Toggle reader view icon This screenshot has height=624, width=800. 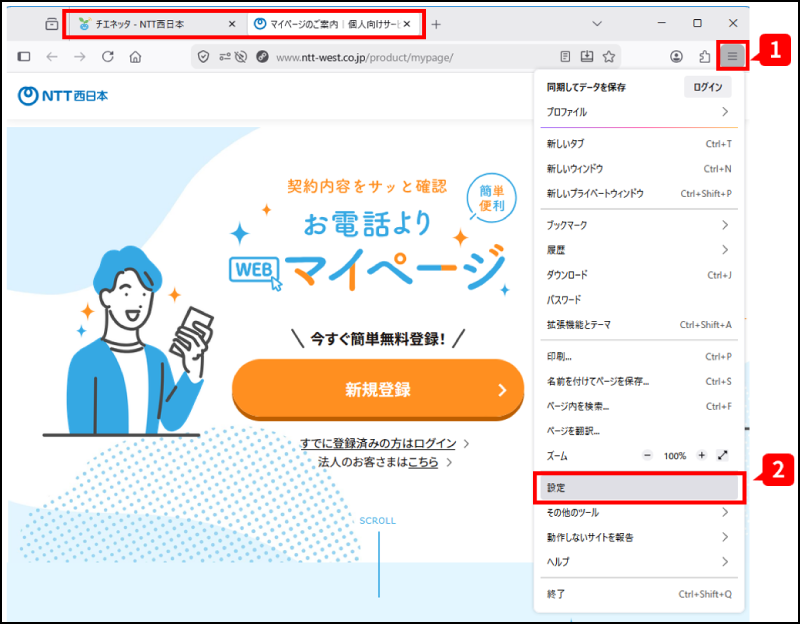tap(565, 57)
